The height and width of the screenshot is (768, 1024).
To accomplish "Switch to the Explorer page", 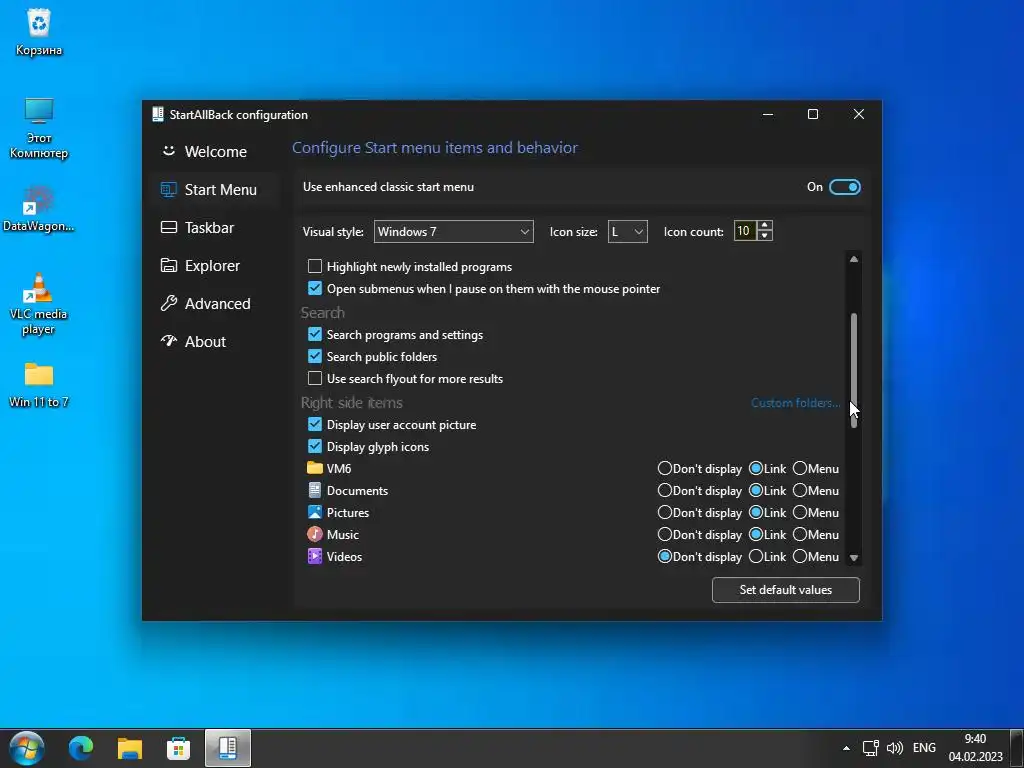I will 216,265.
